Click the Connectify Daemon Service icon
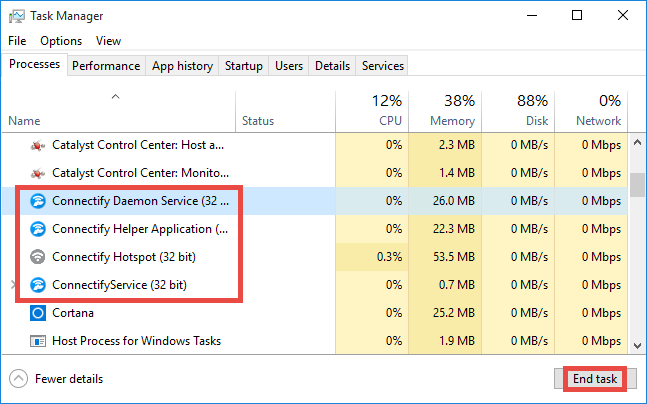 (x=38, y=201)
